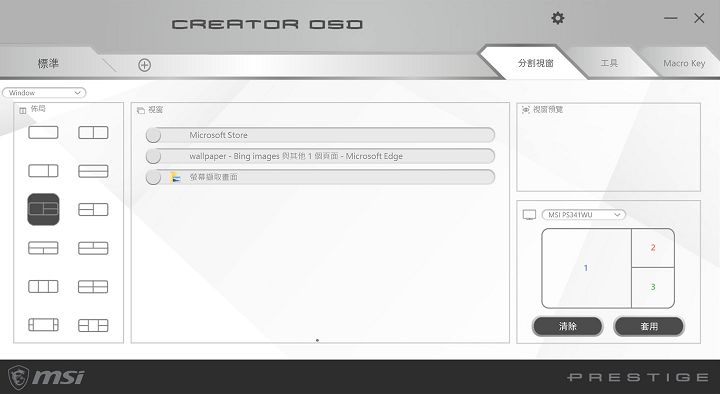Click the highlighted large-left, two-stacked-right layout
This screenshot has height=394, width=720.
point(43,209)
